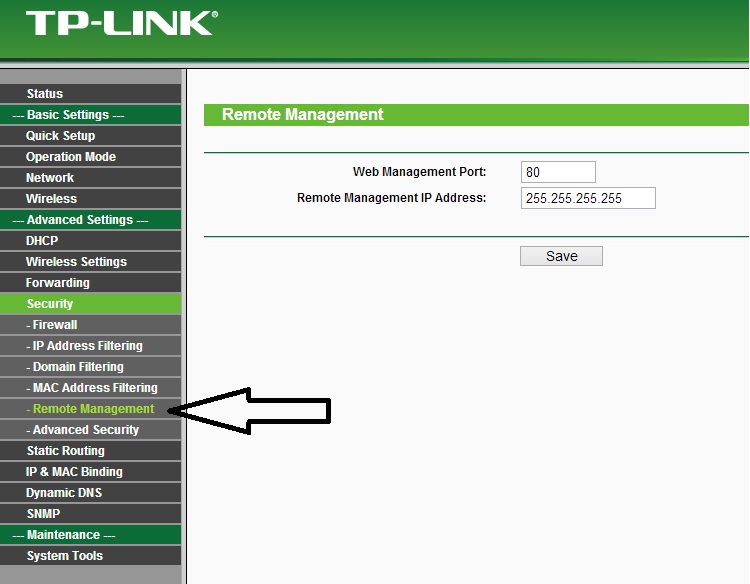Go to Operation Mode settings
The image size is (750, 584).
click(90, 157)
